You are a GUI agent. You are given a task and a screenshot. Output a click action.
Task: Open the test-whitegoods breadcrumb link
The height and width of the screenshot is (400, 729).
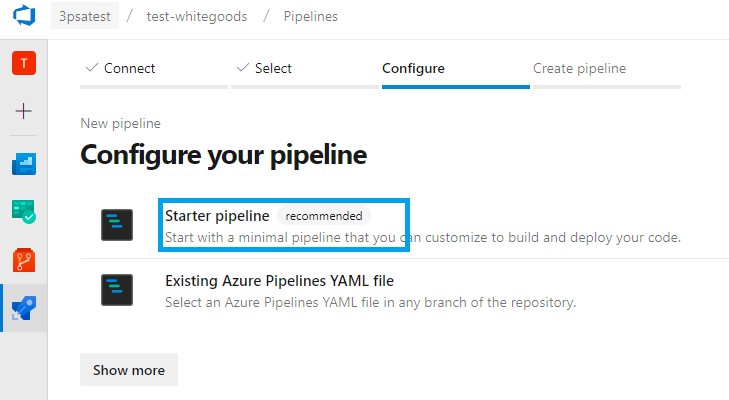pos(196,17)
